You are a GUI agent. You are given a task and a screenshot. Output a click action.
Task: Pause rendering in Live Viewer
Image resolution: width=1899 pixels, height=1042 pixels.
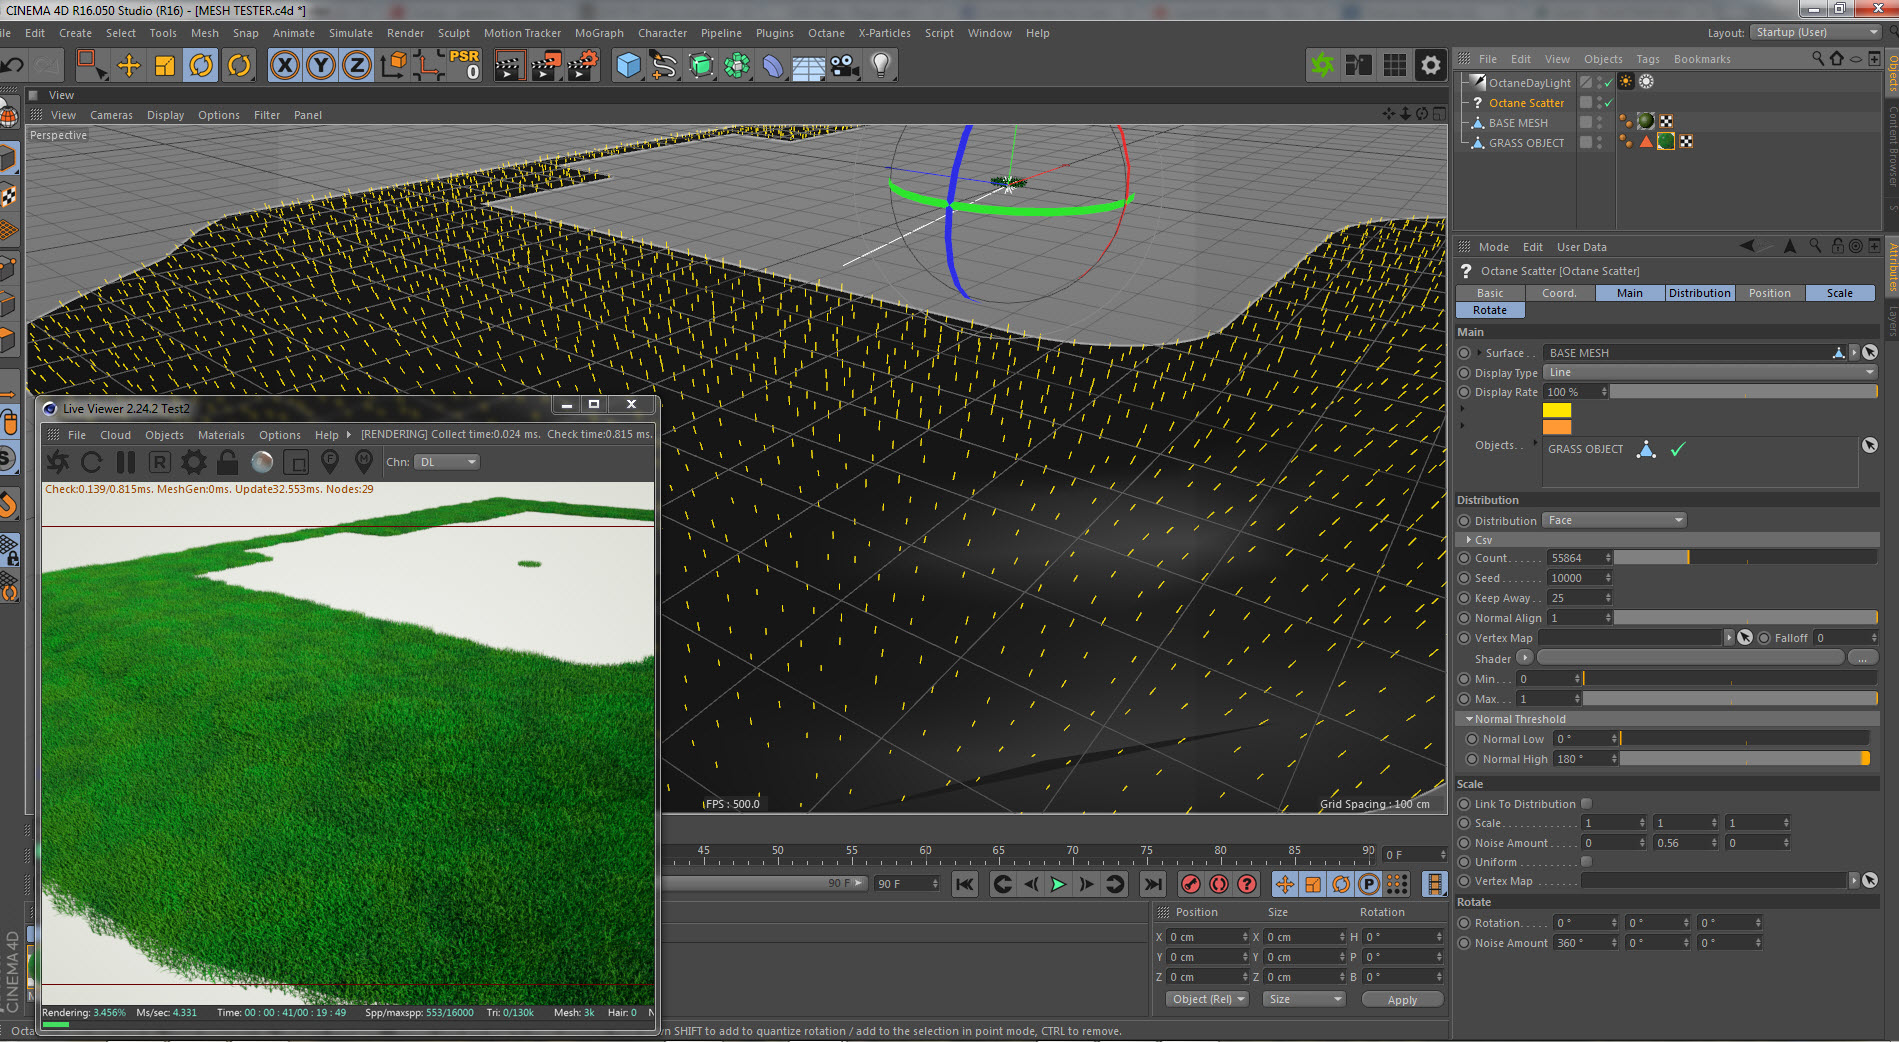pos(126,462)
